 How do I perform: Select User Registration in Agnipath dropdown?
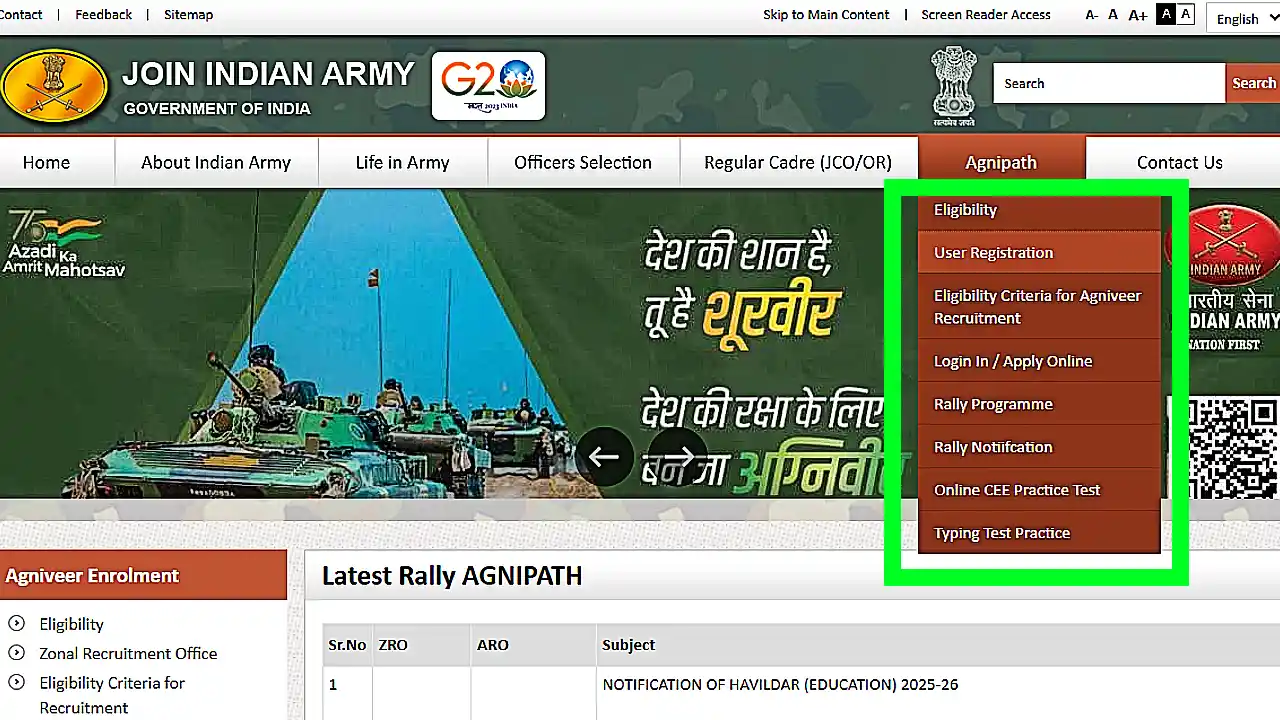pos(1039,253)
